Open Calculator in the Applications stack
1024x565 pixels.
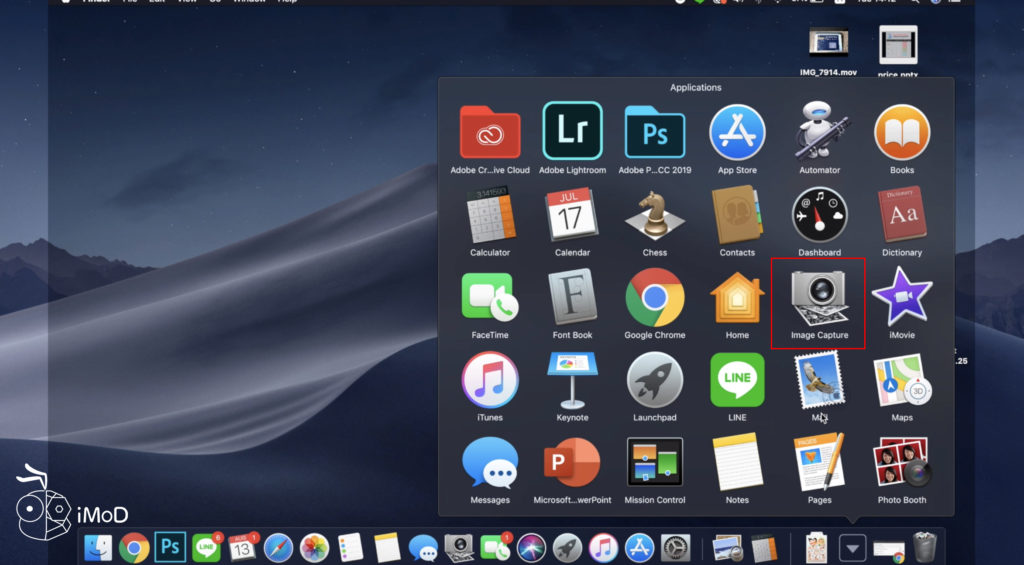tap(490, 215)
